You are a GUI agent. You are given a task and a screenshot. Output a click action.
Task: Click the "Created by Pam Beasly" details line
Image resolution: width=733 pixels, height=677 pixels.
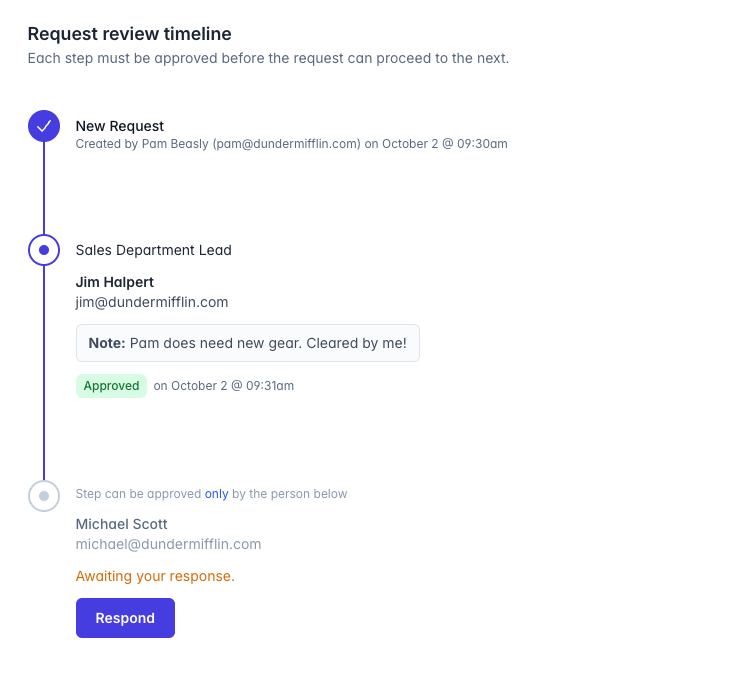291,144
